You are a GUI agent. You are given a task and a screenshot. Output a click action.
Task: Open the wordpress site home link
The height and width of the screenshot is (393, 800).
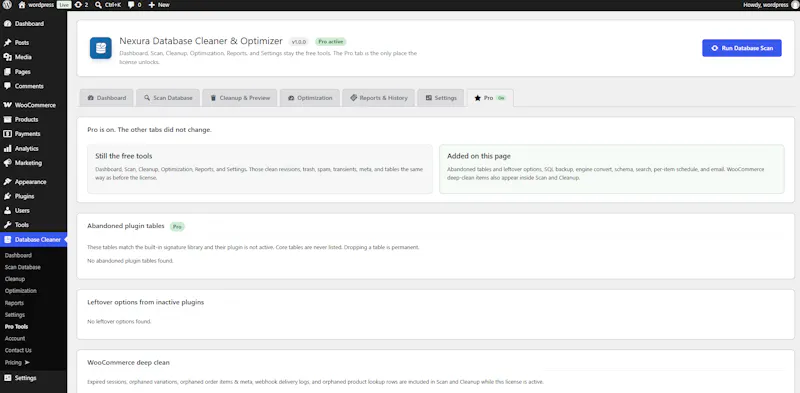pos(36,5)
